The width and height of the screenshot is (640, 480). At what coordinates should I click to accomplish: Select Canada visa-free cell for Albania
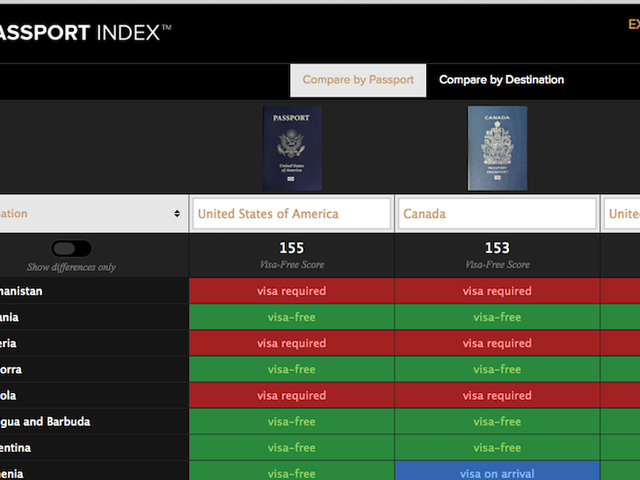pos(497,317)
